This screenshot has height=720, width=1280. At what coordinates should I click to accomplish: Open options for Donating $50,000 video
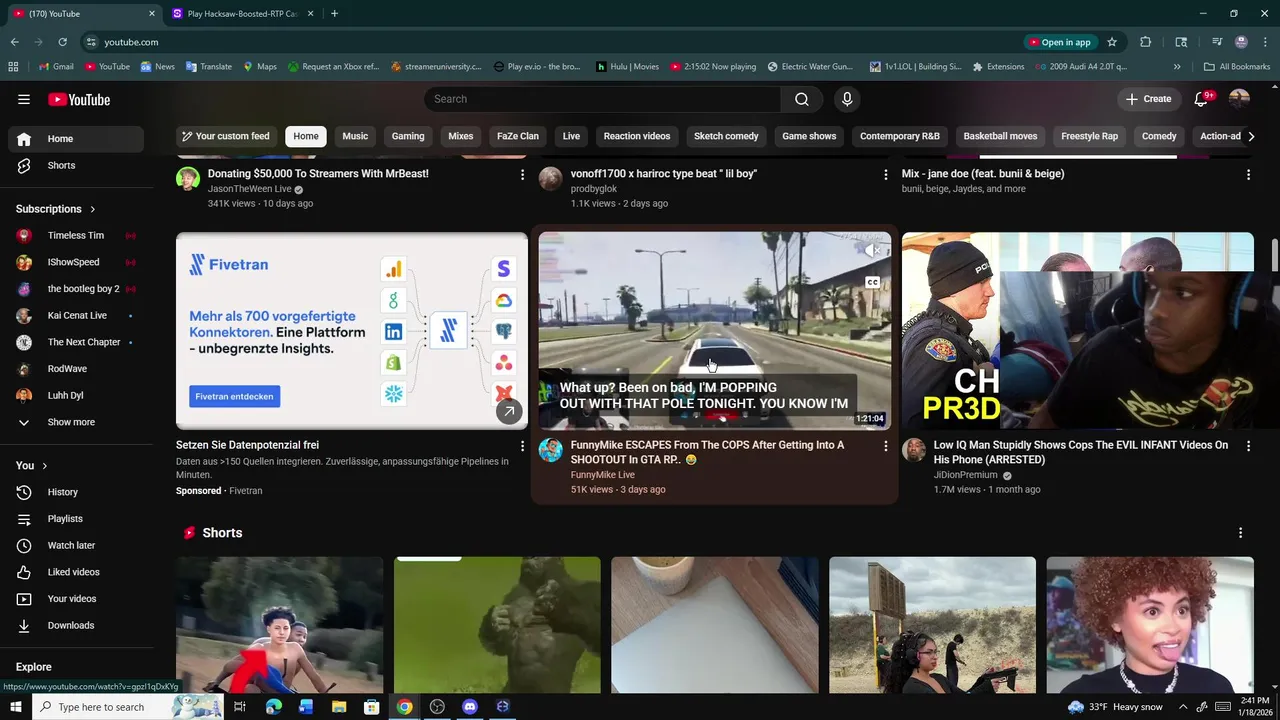[522, 175]
